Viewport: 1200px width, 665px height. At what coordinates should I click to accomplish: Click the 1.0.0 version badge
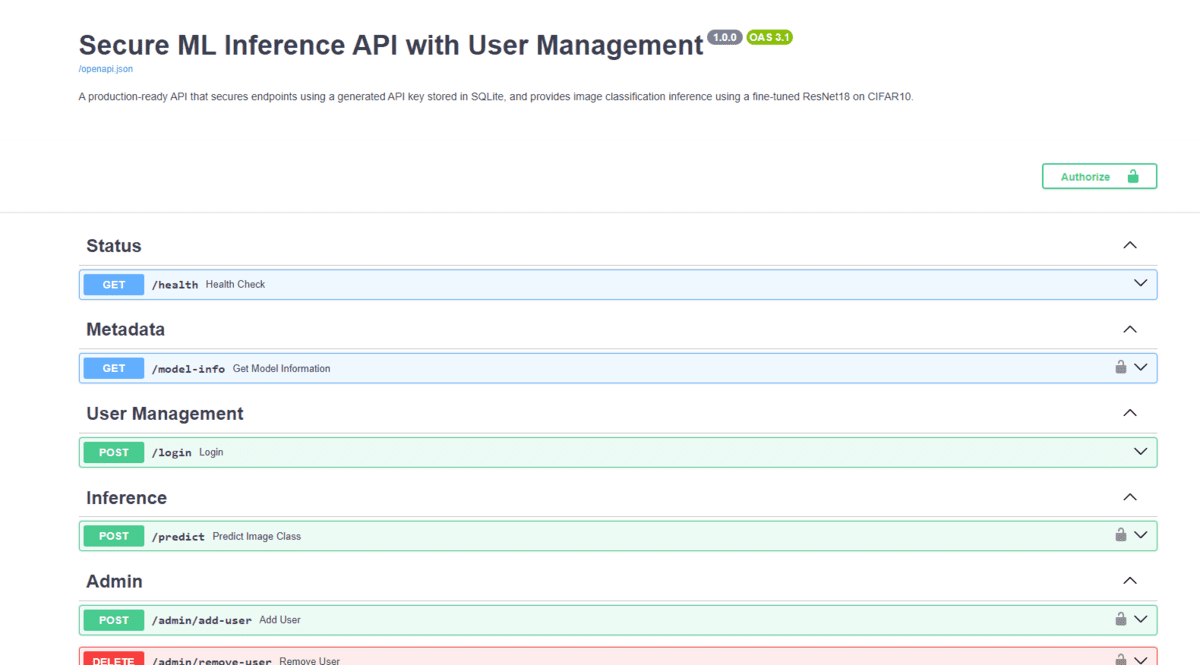(724, 37)
